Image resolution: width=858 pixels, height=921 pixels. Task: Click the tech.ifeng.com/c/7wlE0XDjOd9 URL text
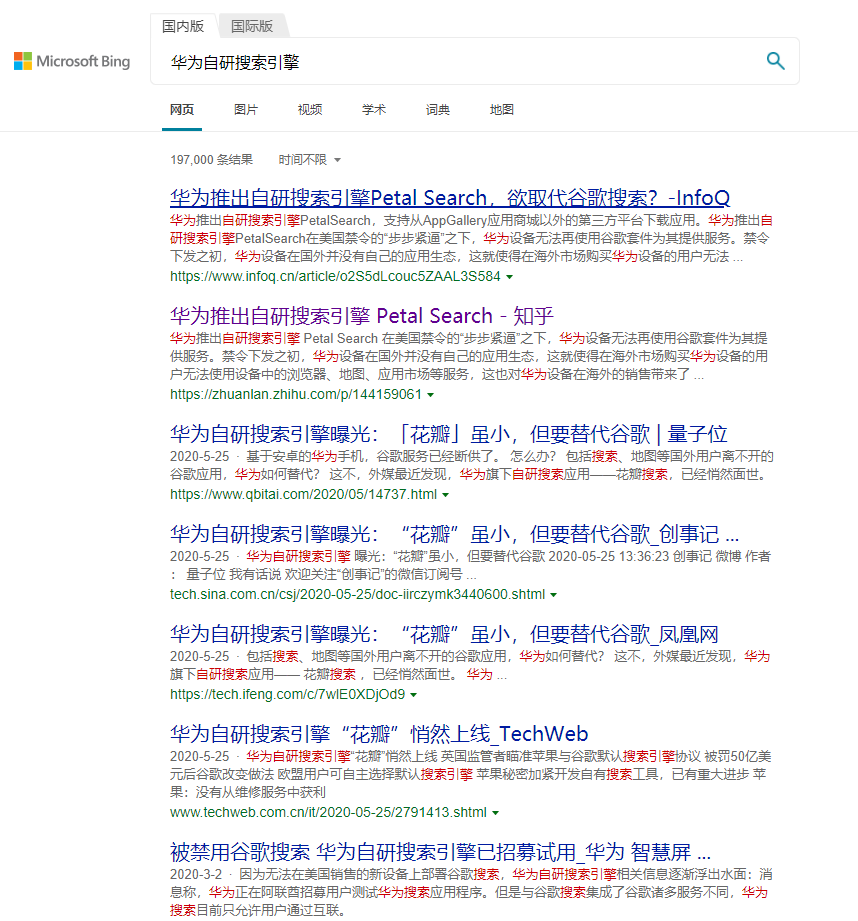pyautogui.click(x=288, y=694)
